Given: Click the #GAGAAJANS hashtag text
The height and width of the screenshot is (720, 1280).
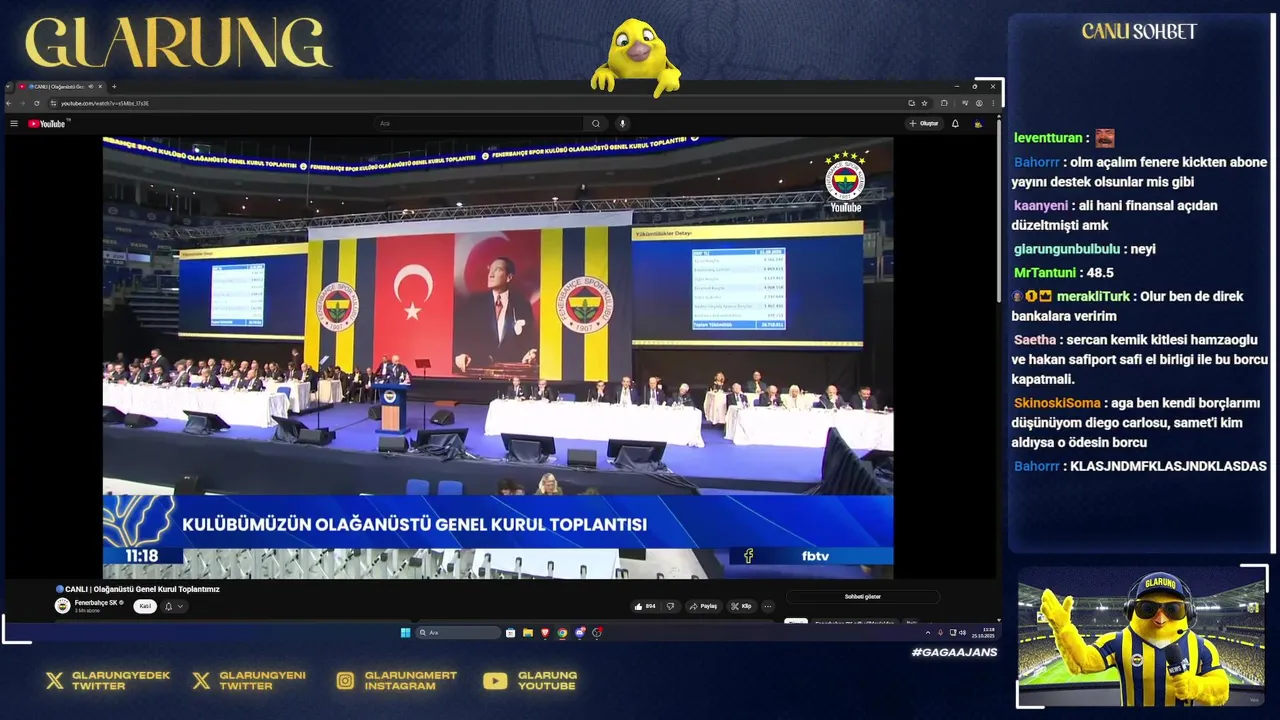Looking at the screenshot, I should tap(954, 653).
